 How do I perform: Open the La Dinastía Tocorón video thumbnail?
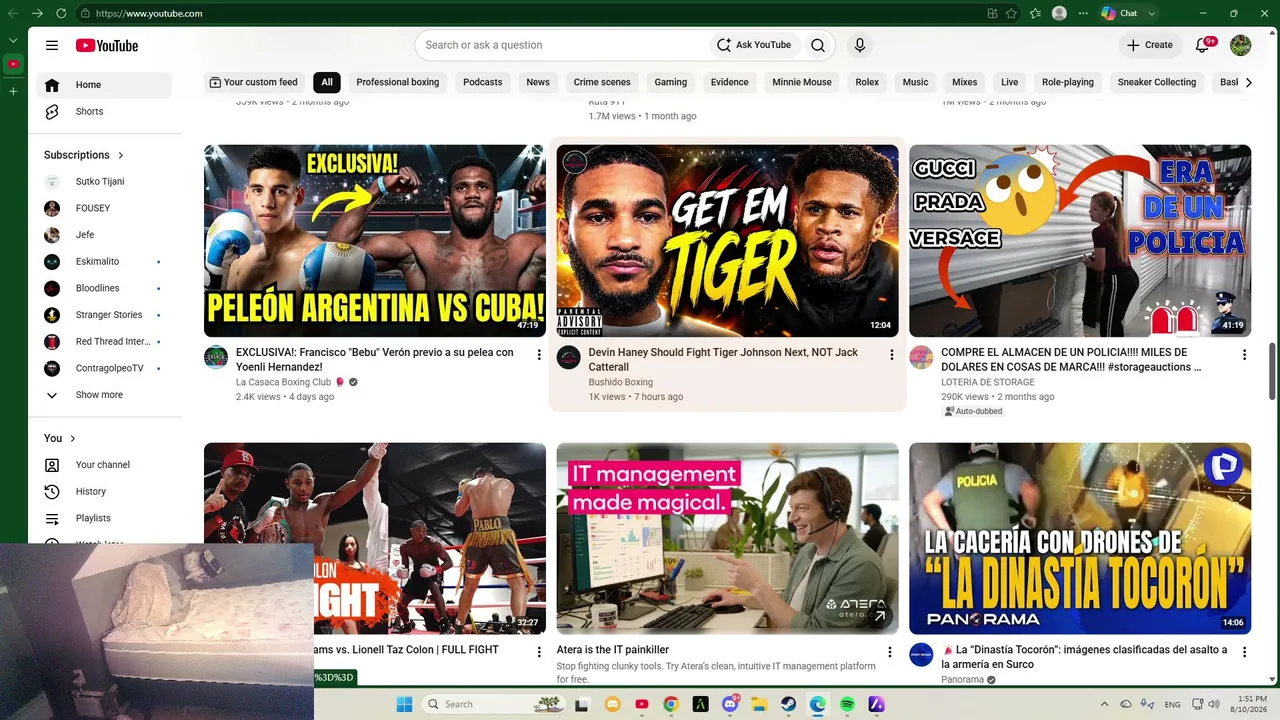[x=1080, y=539]
